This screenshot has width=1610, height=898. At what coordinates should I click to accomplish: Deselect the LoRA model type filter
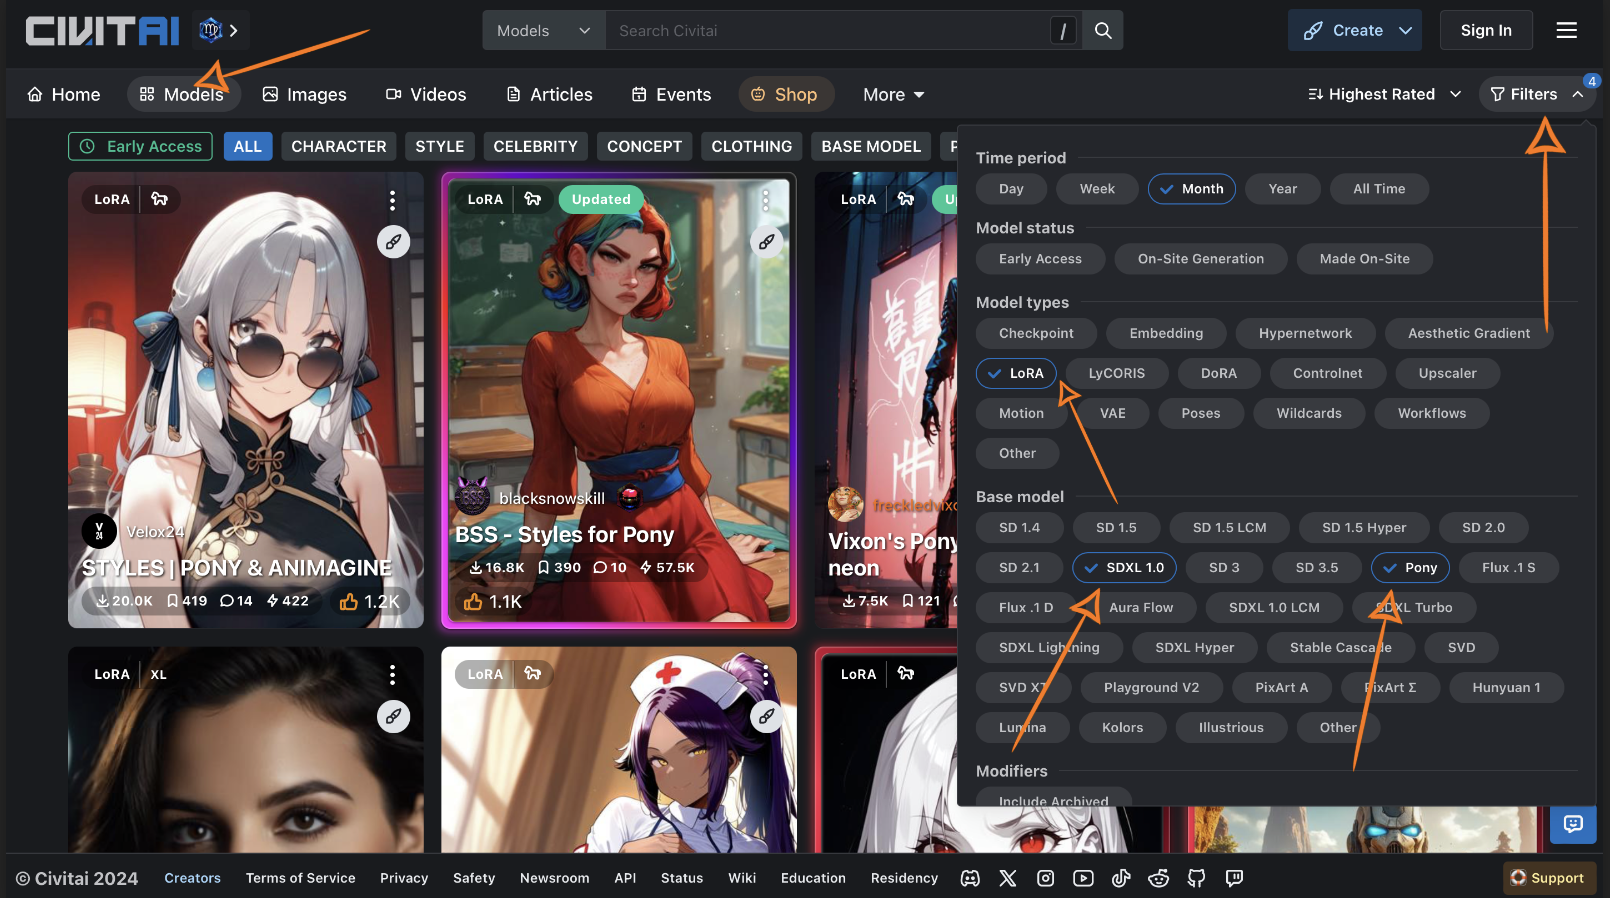click(1016, 373)
